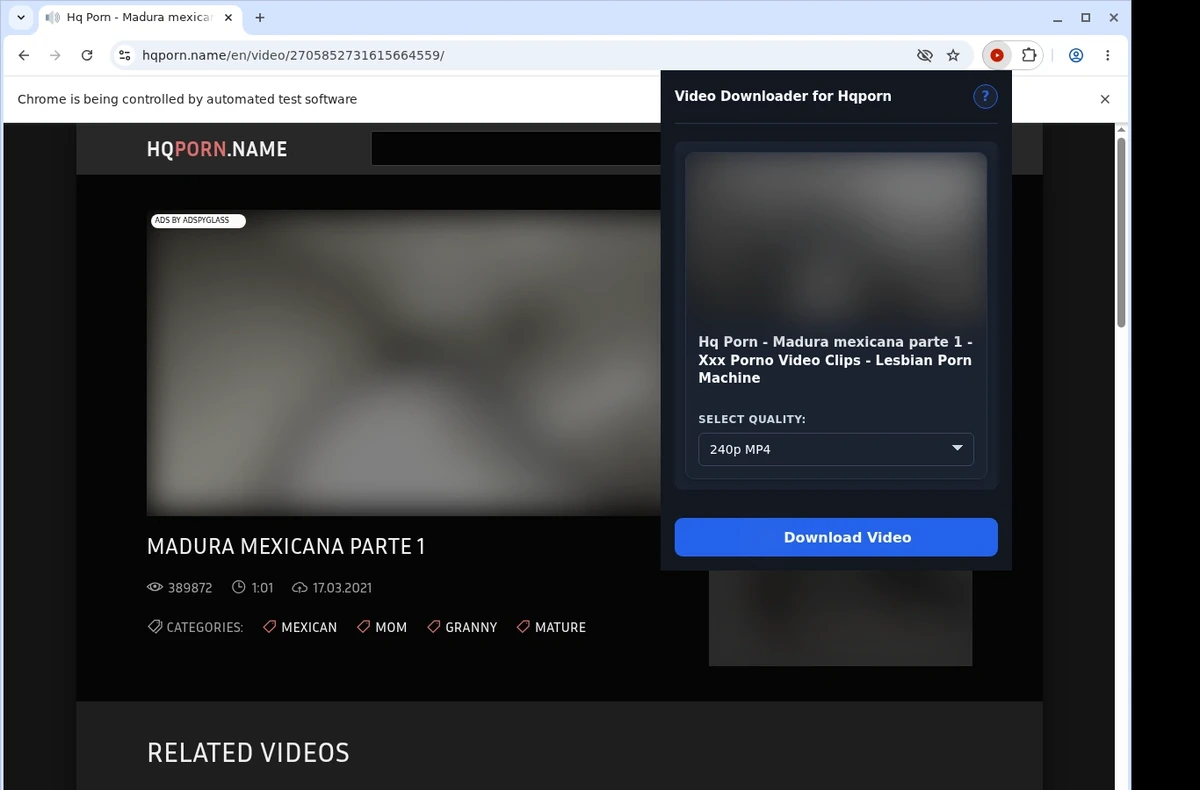
Task: Expand the tab search dropdown arrow
Action: click(x=21, y=18)
